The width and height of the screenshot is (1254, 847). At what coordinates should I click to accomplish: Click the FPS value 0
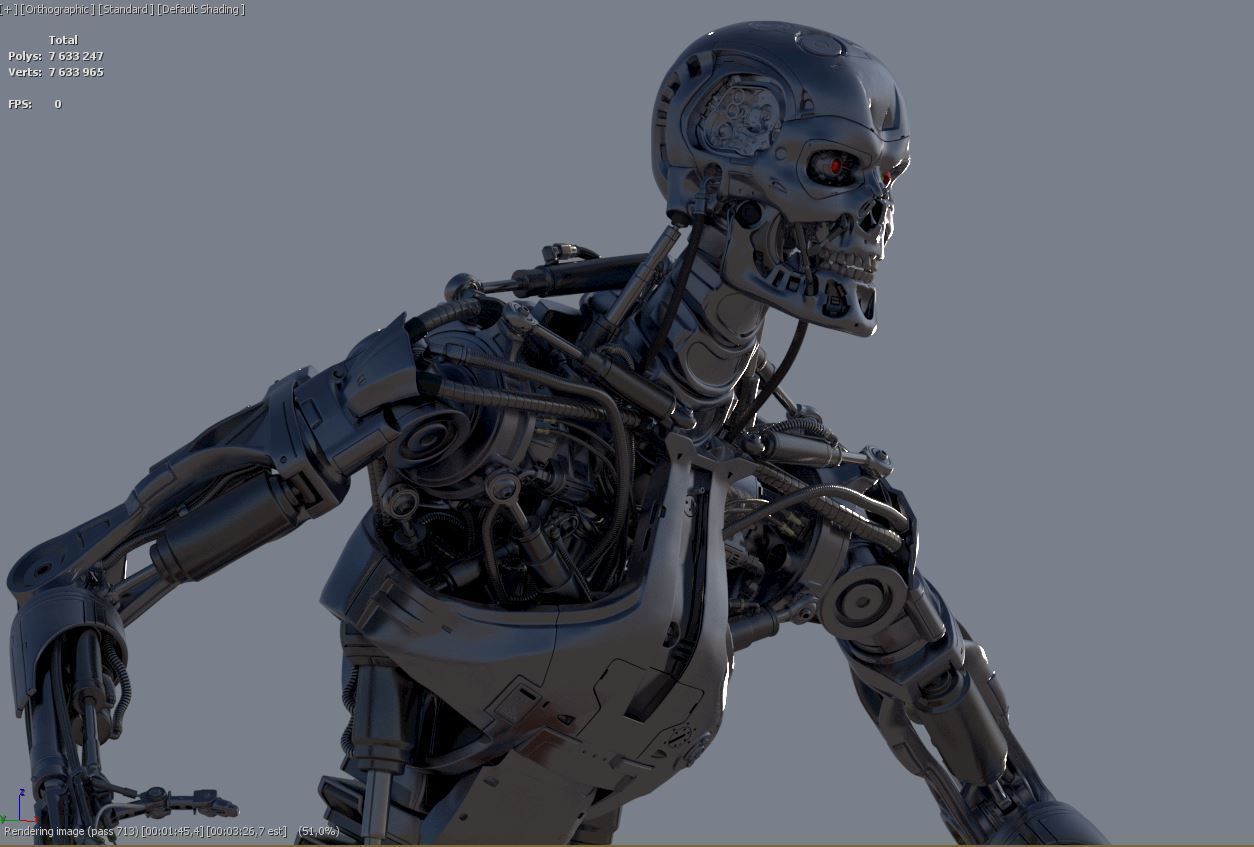point(58,104)
